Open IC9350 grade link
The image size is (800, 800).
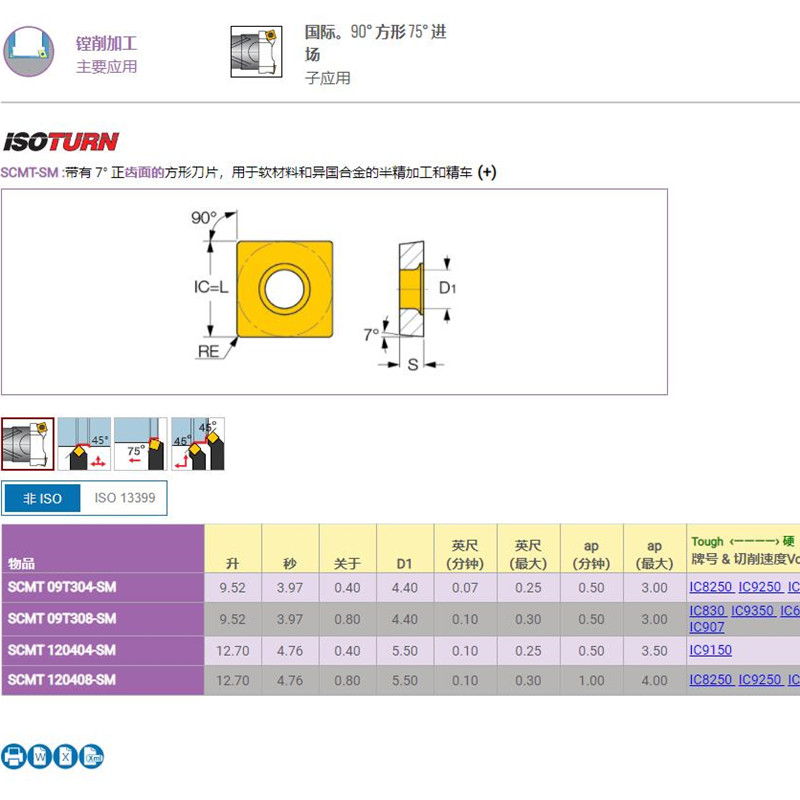click(752, 611)
